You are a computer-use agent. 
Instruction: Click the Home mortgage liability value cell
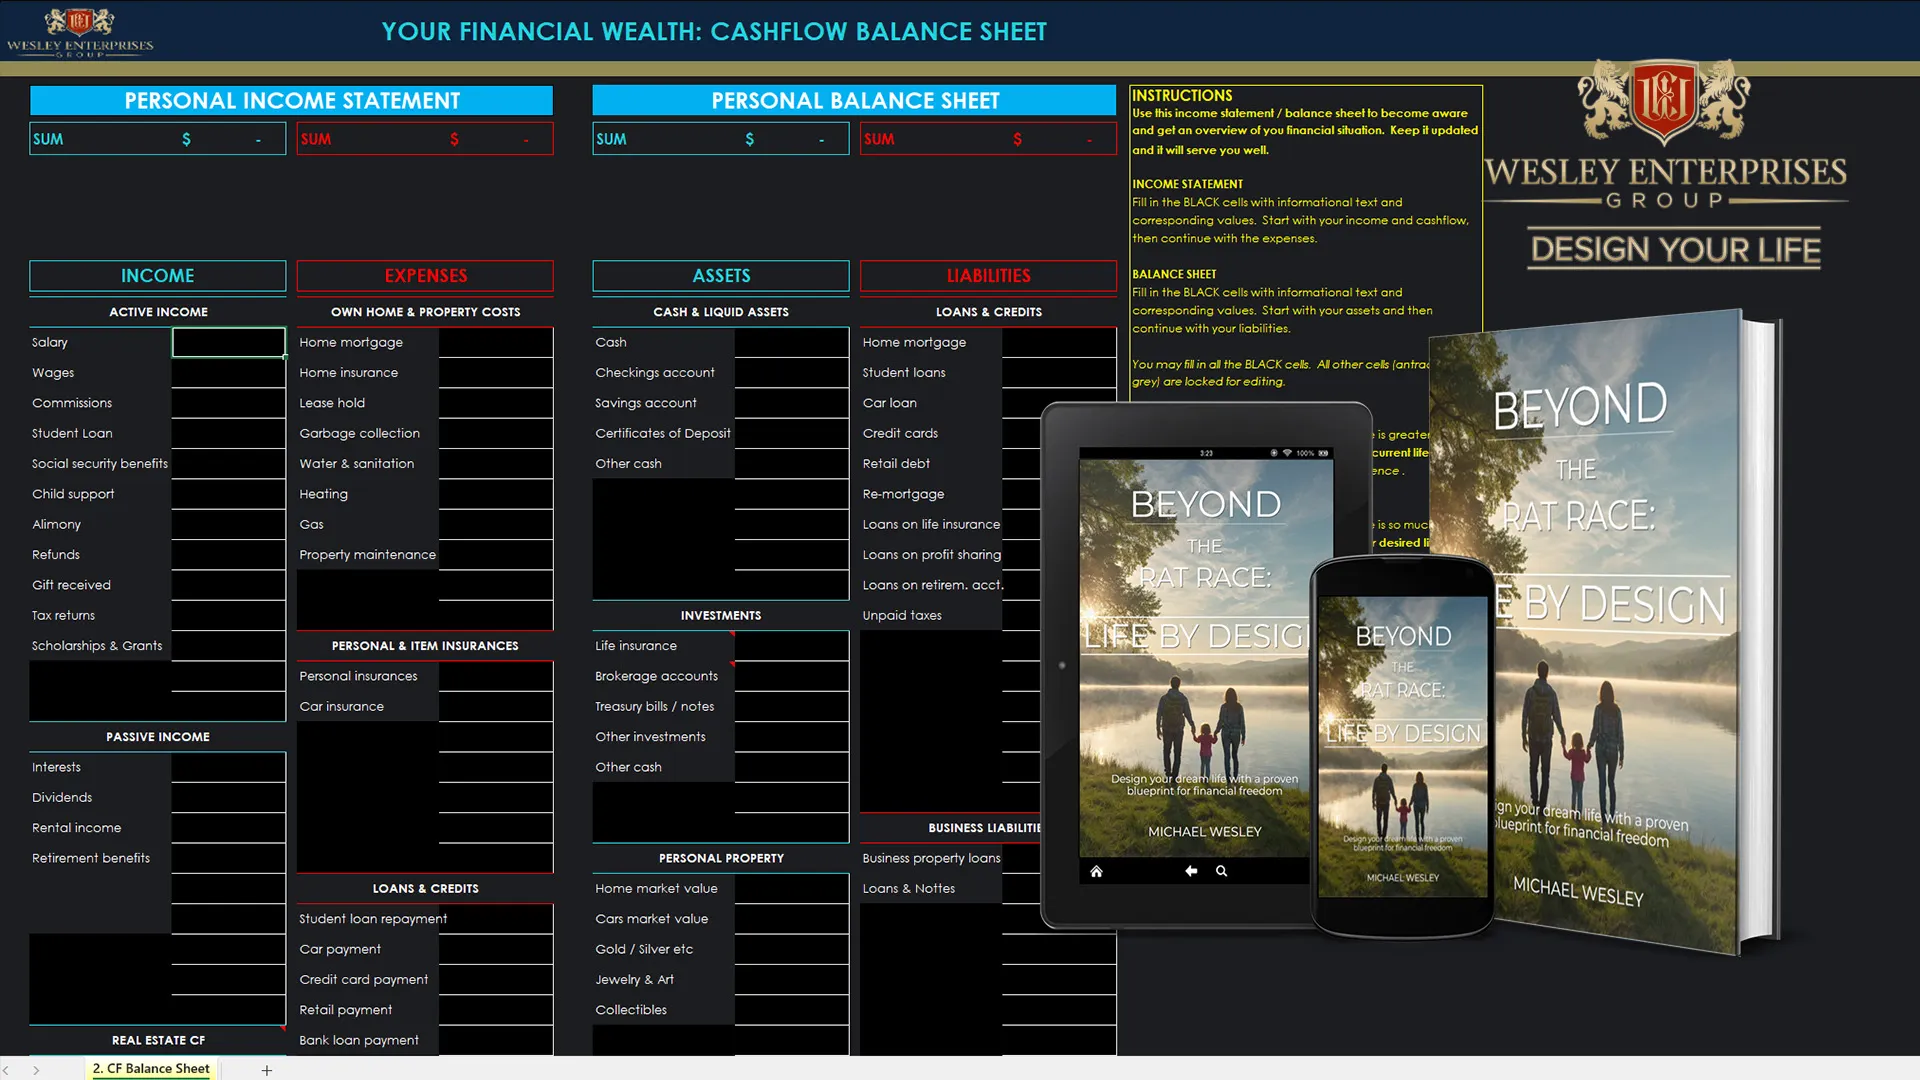pyautogui.click(x=1059, y=342)
